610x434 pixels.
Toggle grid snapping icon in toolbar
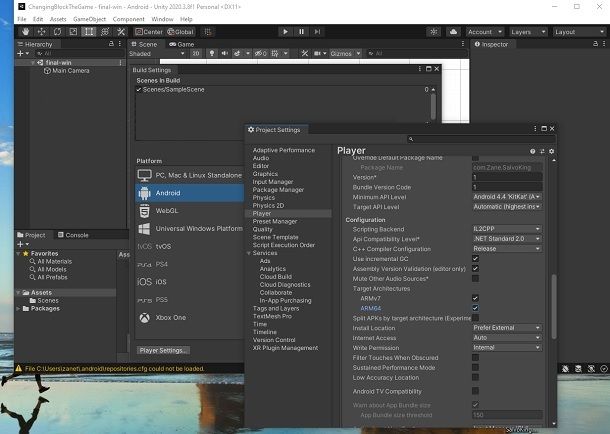pos(208,32)
